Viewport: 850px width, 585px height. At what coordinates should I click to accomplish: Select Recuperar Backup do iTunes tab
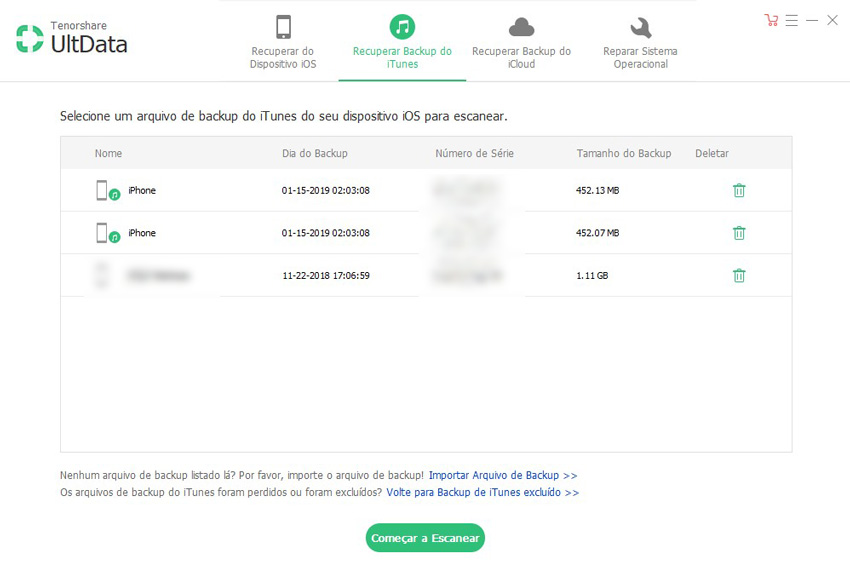pos(402,42)
